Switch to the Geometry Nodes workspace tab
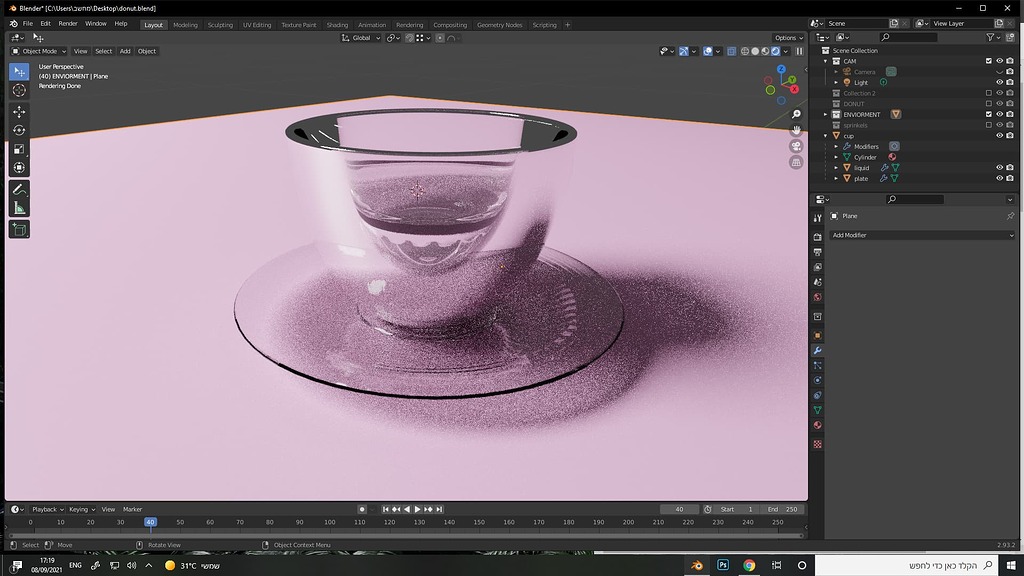The height and width of the screenshot is (576, 1024). (x=500, y=25)
